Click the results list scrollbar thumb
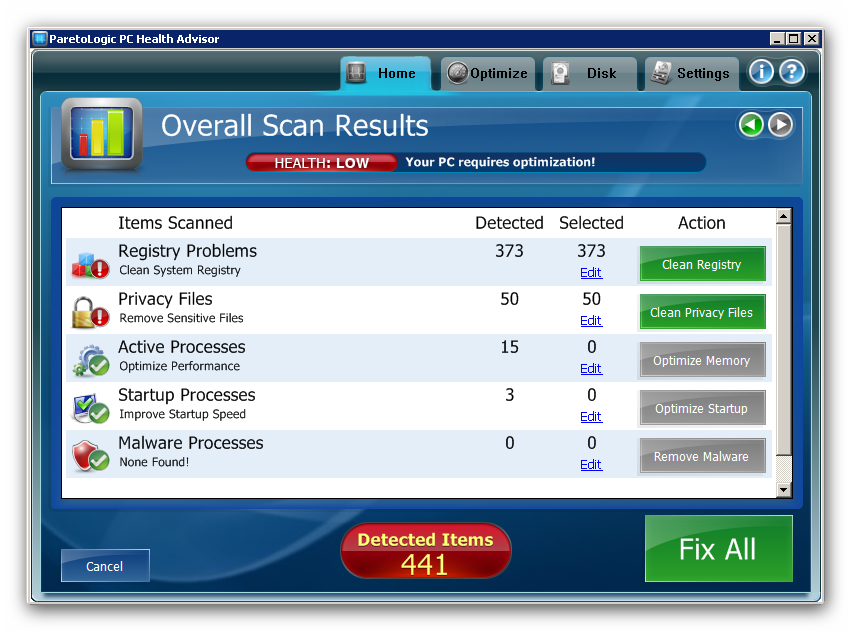The width and height of the screenshot is (852, 632). (x=783, y=340)
